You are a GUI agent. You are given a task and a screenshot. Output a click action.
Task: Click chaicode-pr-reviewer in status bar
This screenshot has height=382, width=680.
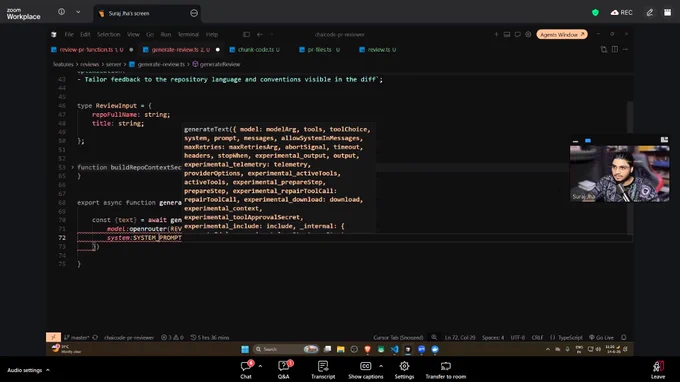129,337
